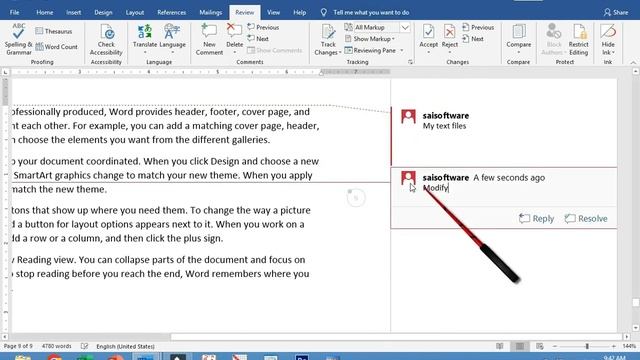Reject the current change

pos(449,35)
